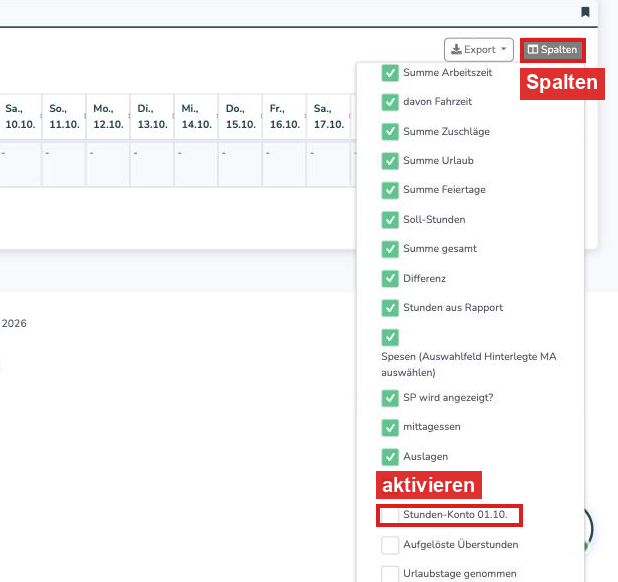Click the Do., 15.10. column header

point(241,117)
